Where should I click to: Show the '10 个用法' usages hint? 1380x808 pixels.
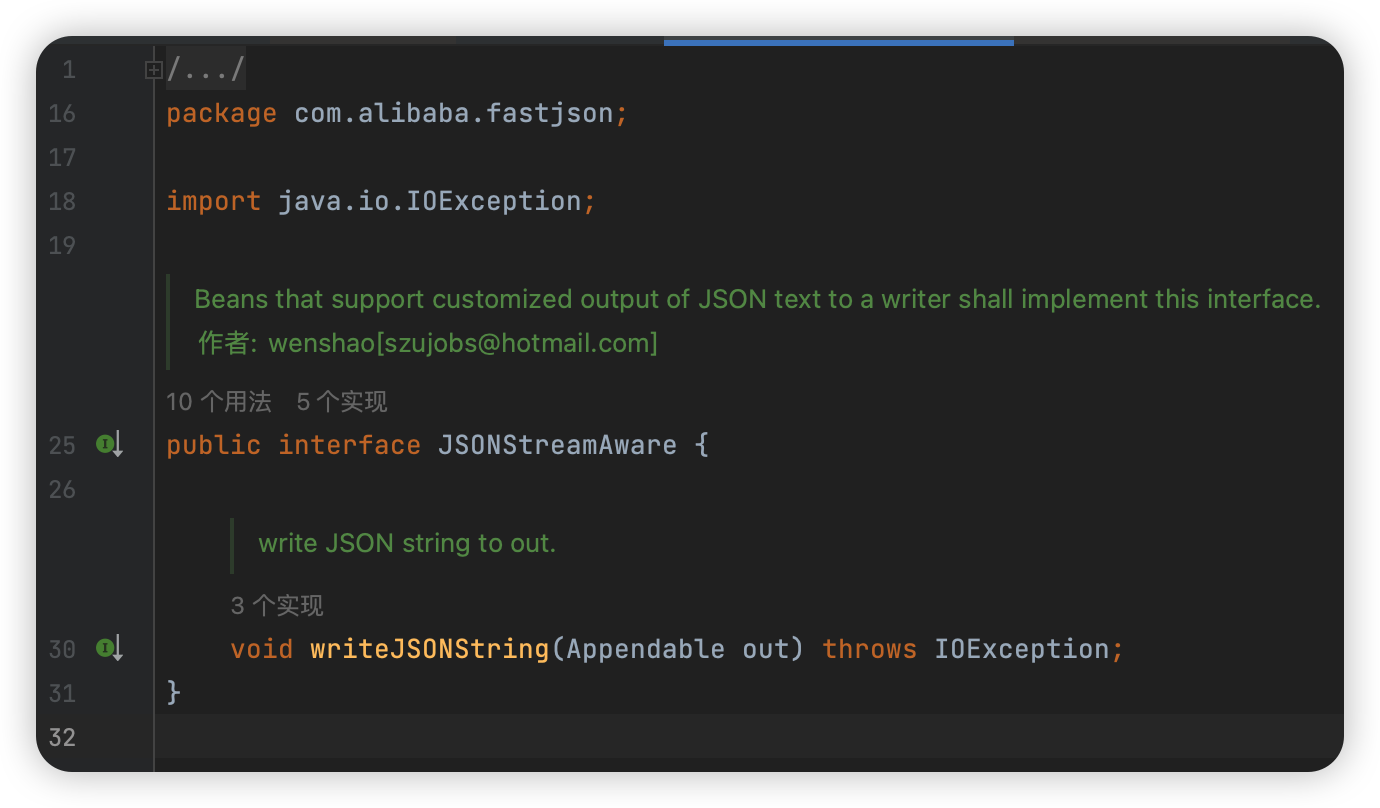218,402
